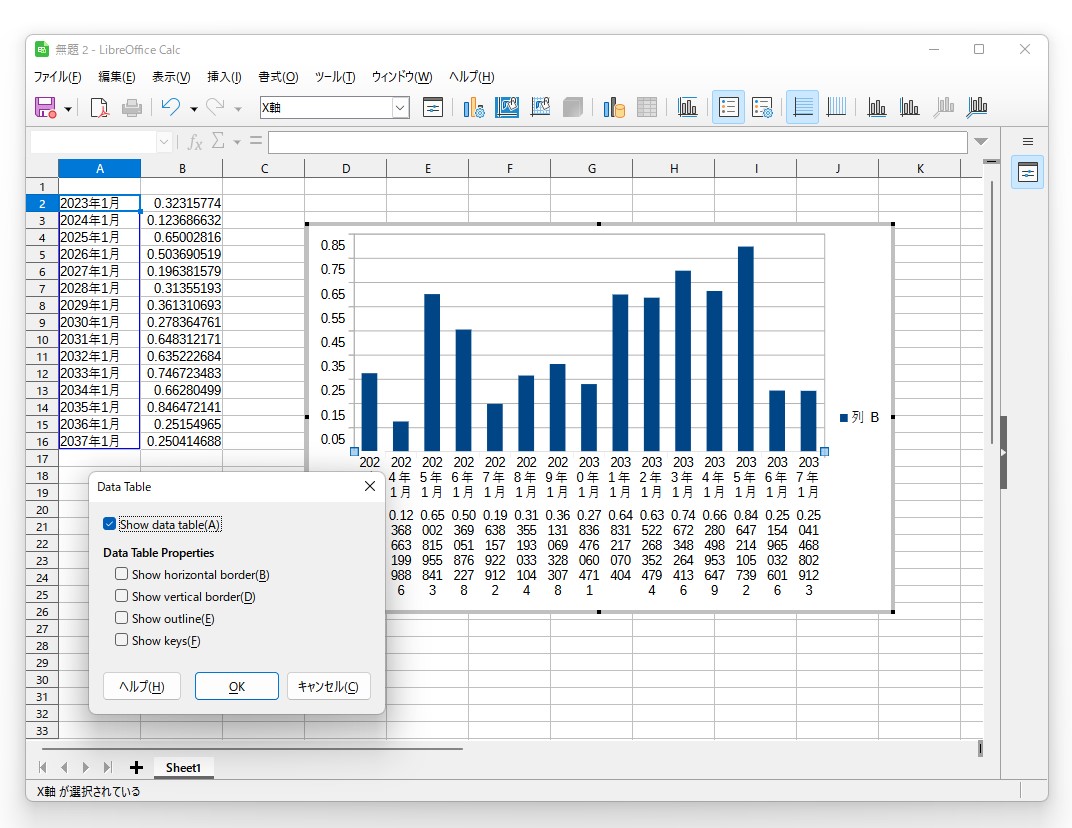The height and width of the screenshot is (828, 1072).
Task: Open the ヘルプ(H) menu in menu bar
Action: 472,77
